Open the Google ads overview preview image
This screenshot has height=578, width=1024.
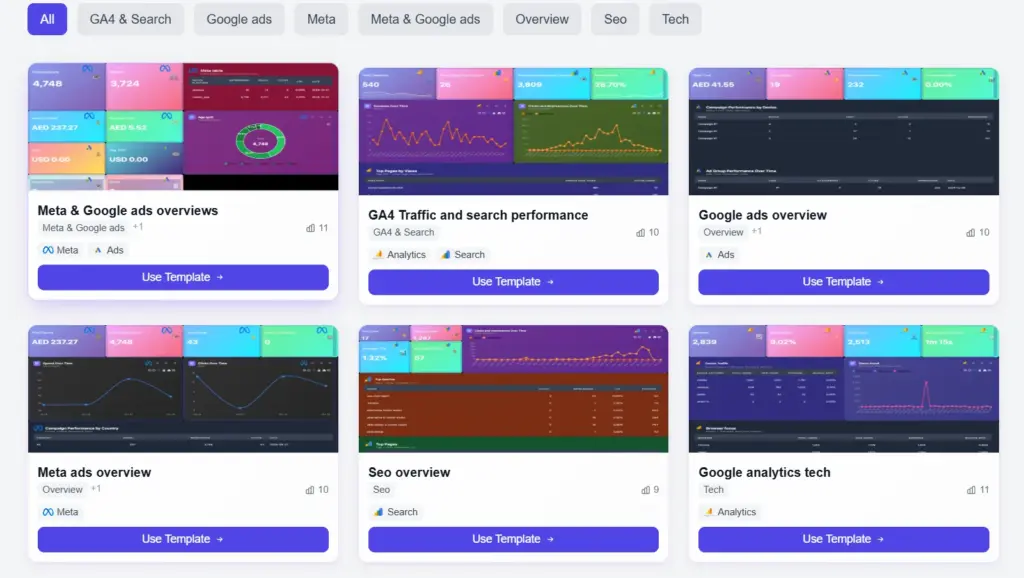point(843,131)
